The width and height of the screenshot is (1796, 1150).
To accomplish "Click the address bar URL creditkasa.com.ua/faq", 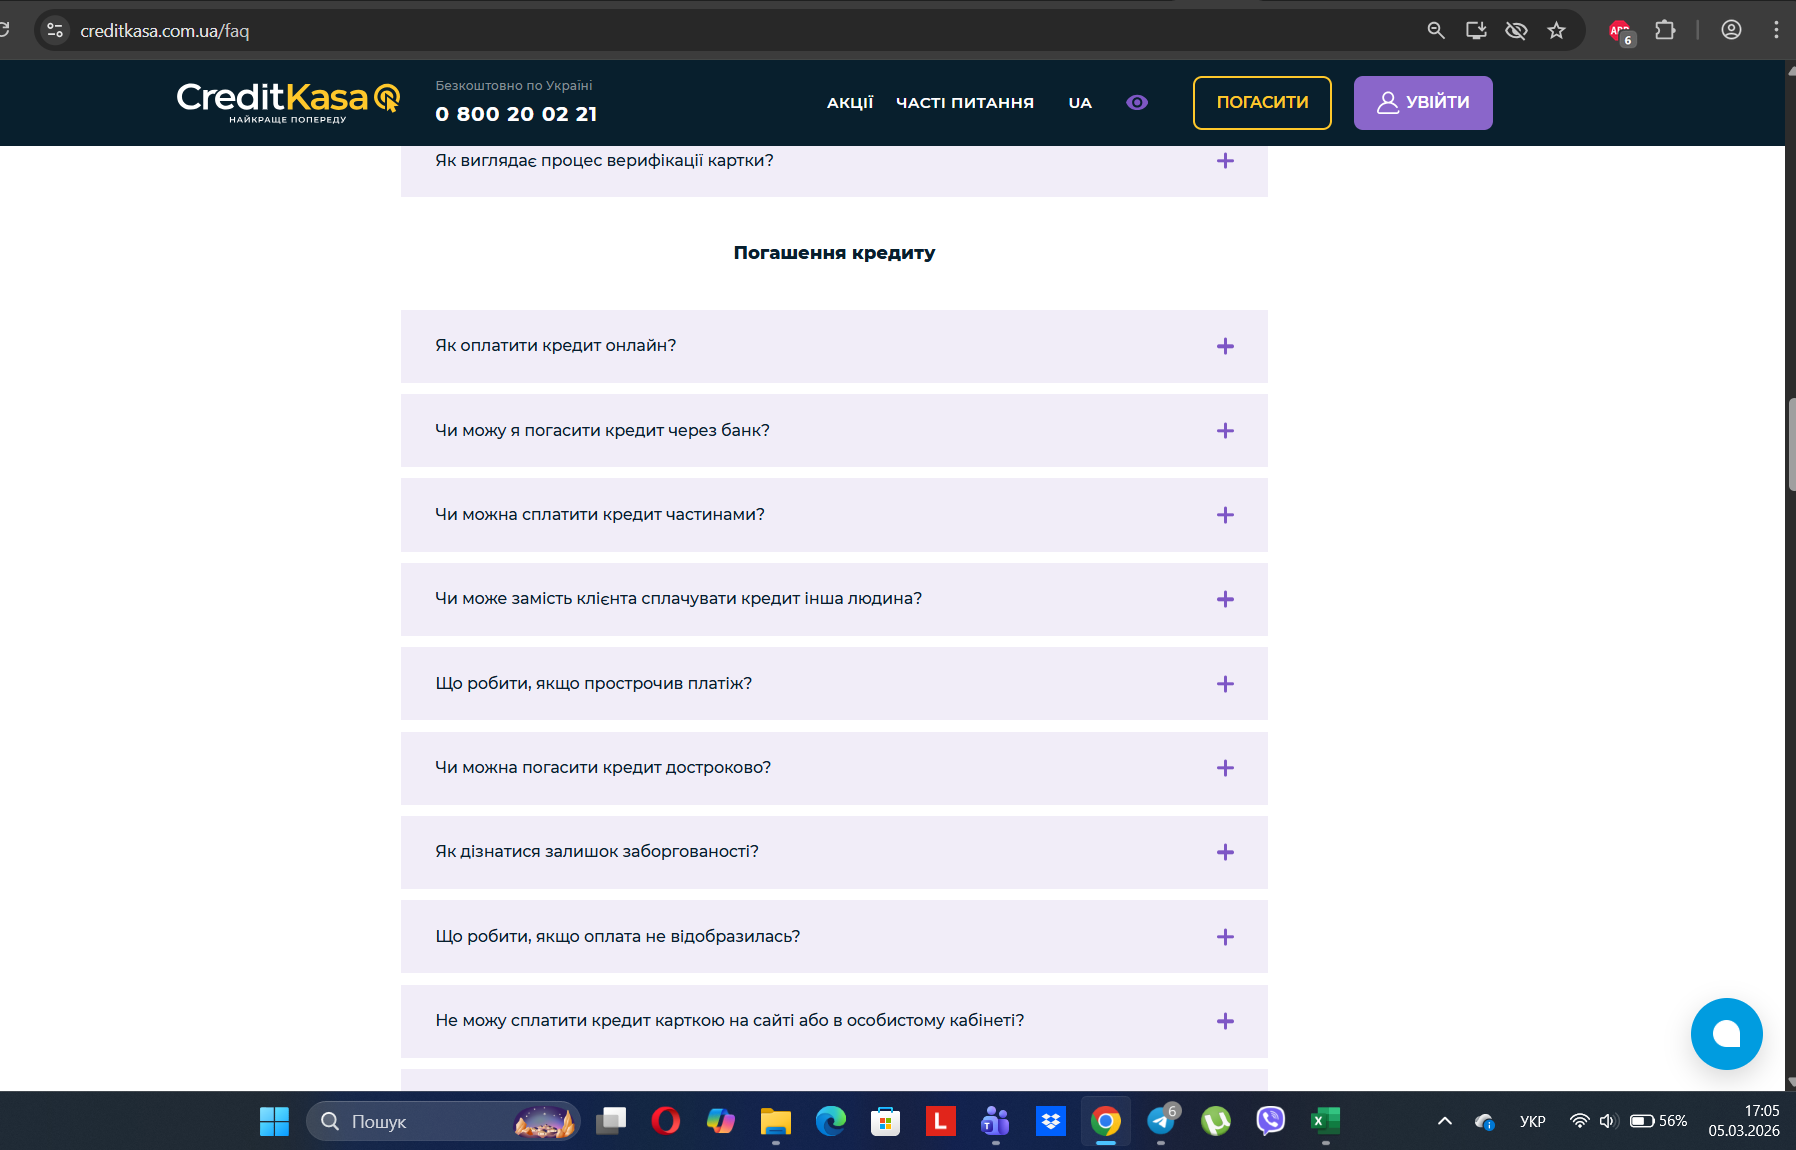I will (165, 31).
